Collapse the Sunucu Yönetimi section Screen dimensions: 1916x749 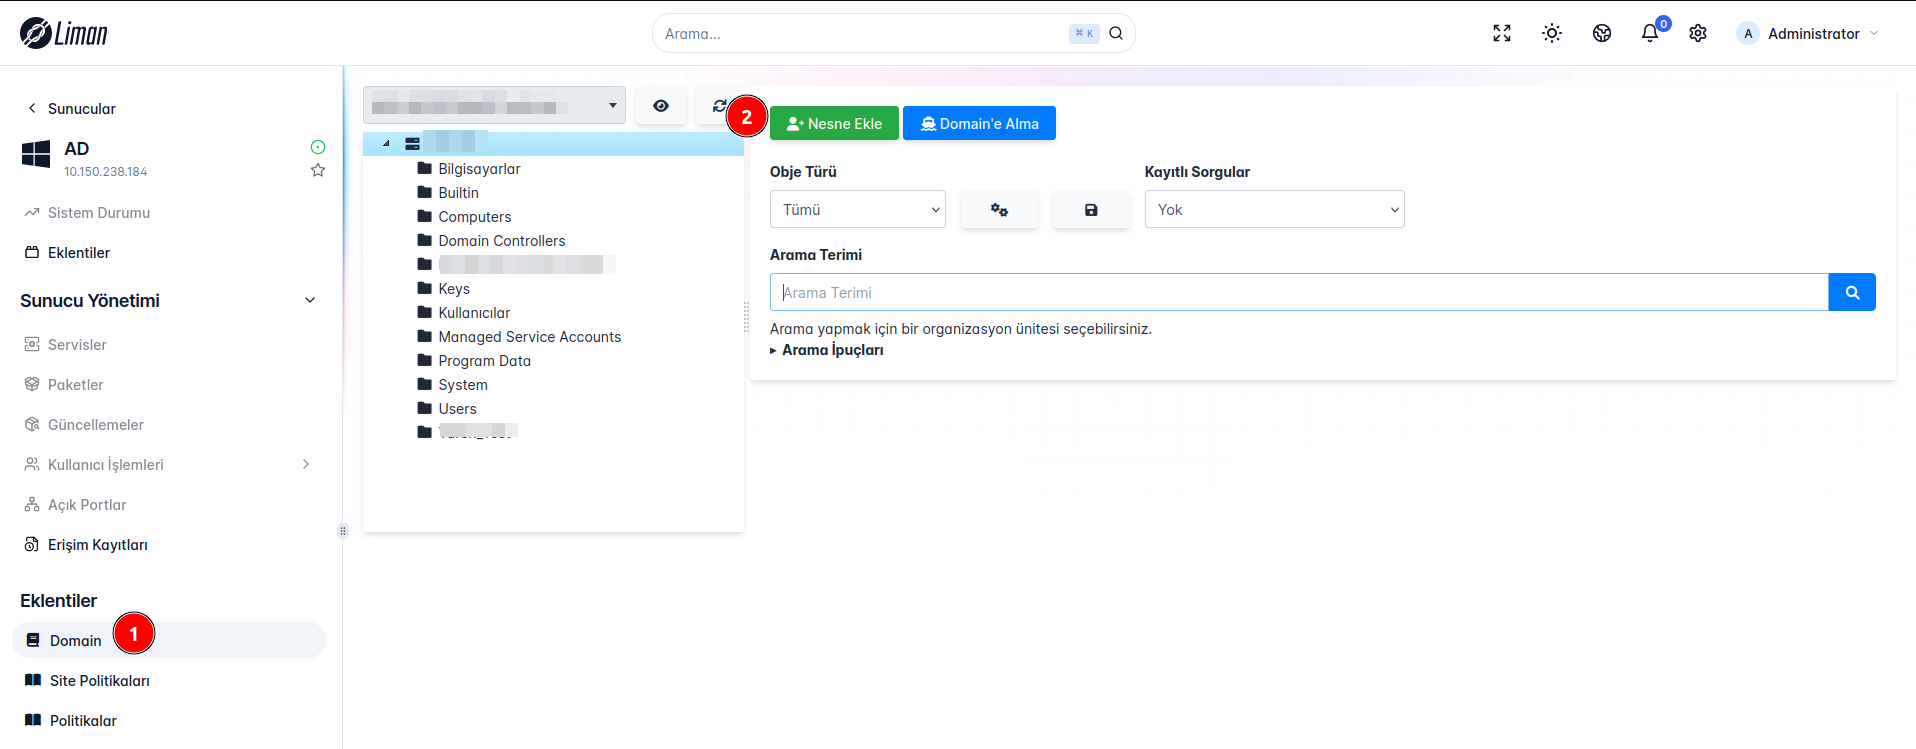pyautogui.click(x=310, y=300)
